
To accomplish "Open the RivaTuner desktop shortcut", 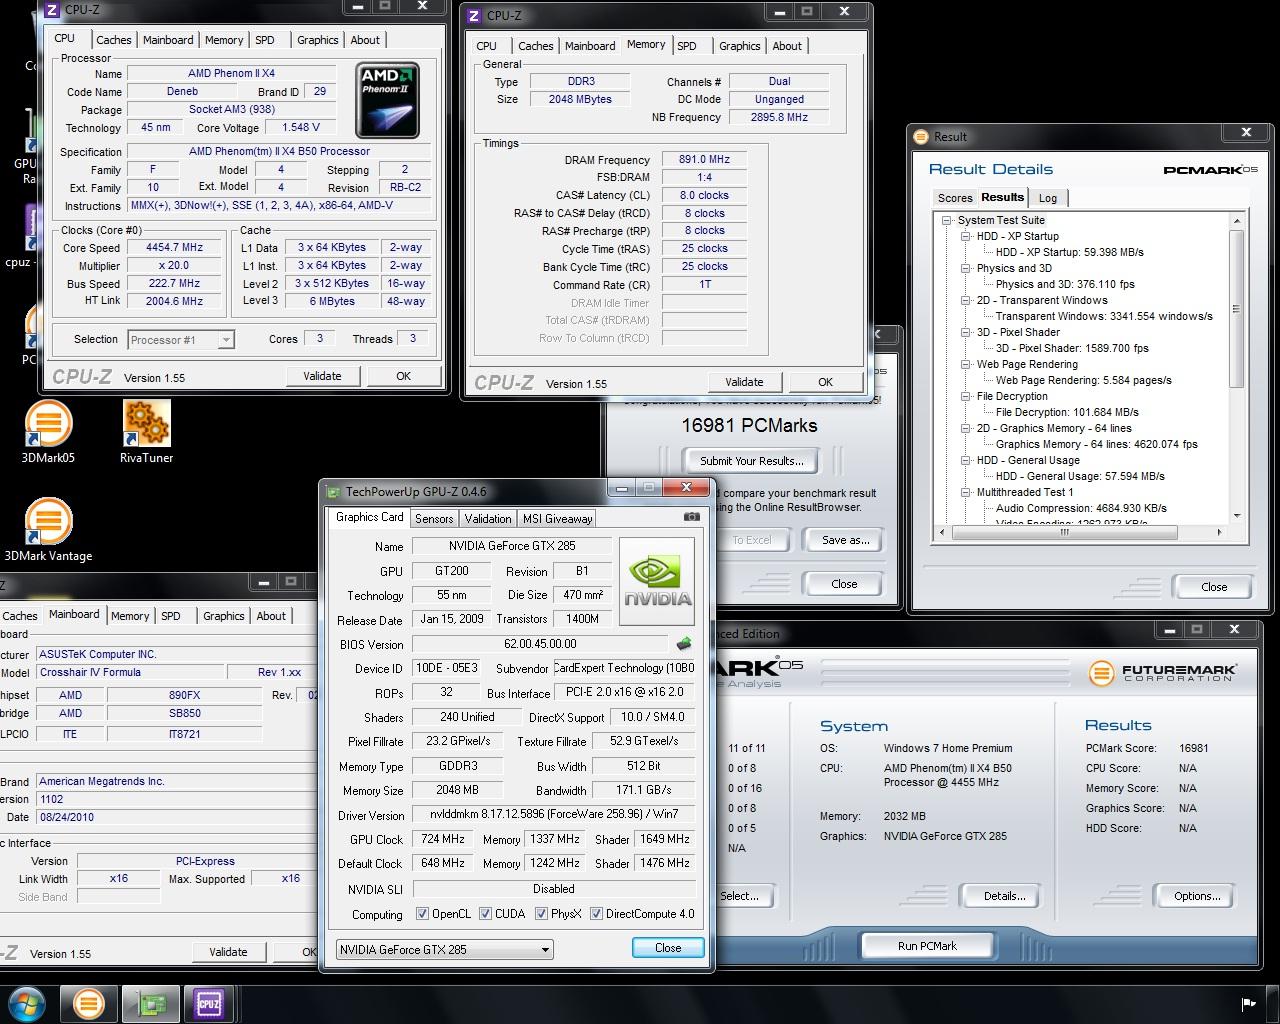I will [147, 432].
